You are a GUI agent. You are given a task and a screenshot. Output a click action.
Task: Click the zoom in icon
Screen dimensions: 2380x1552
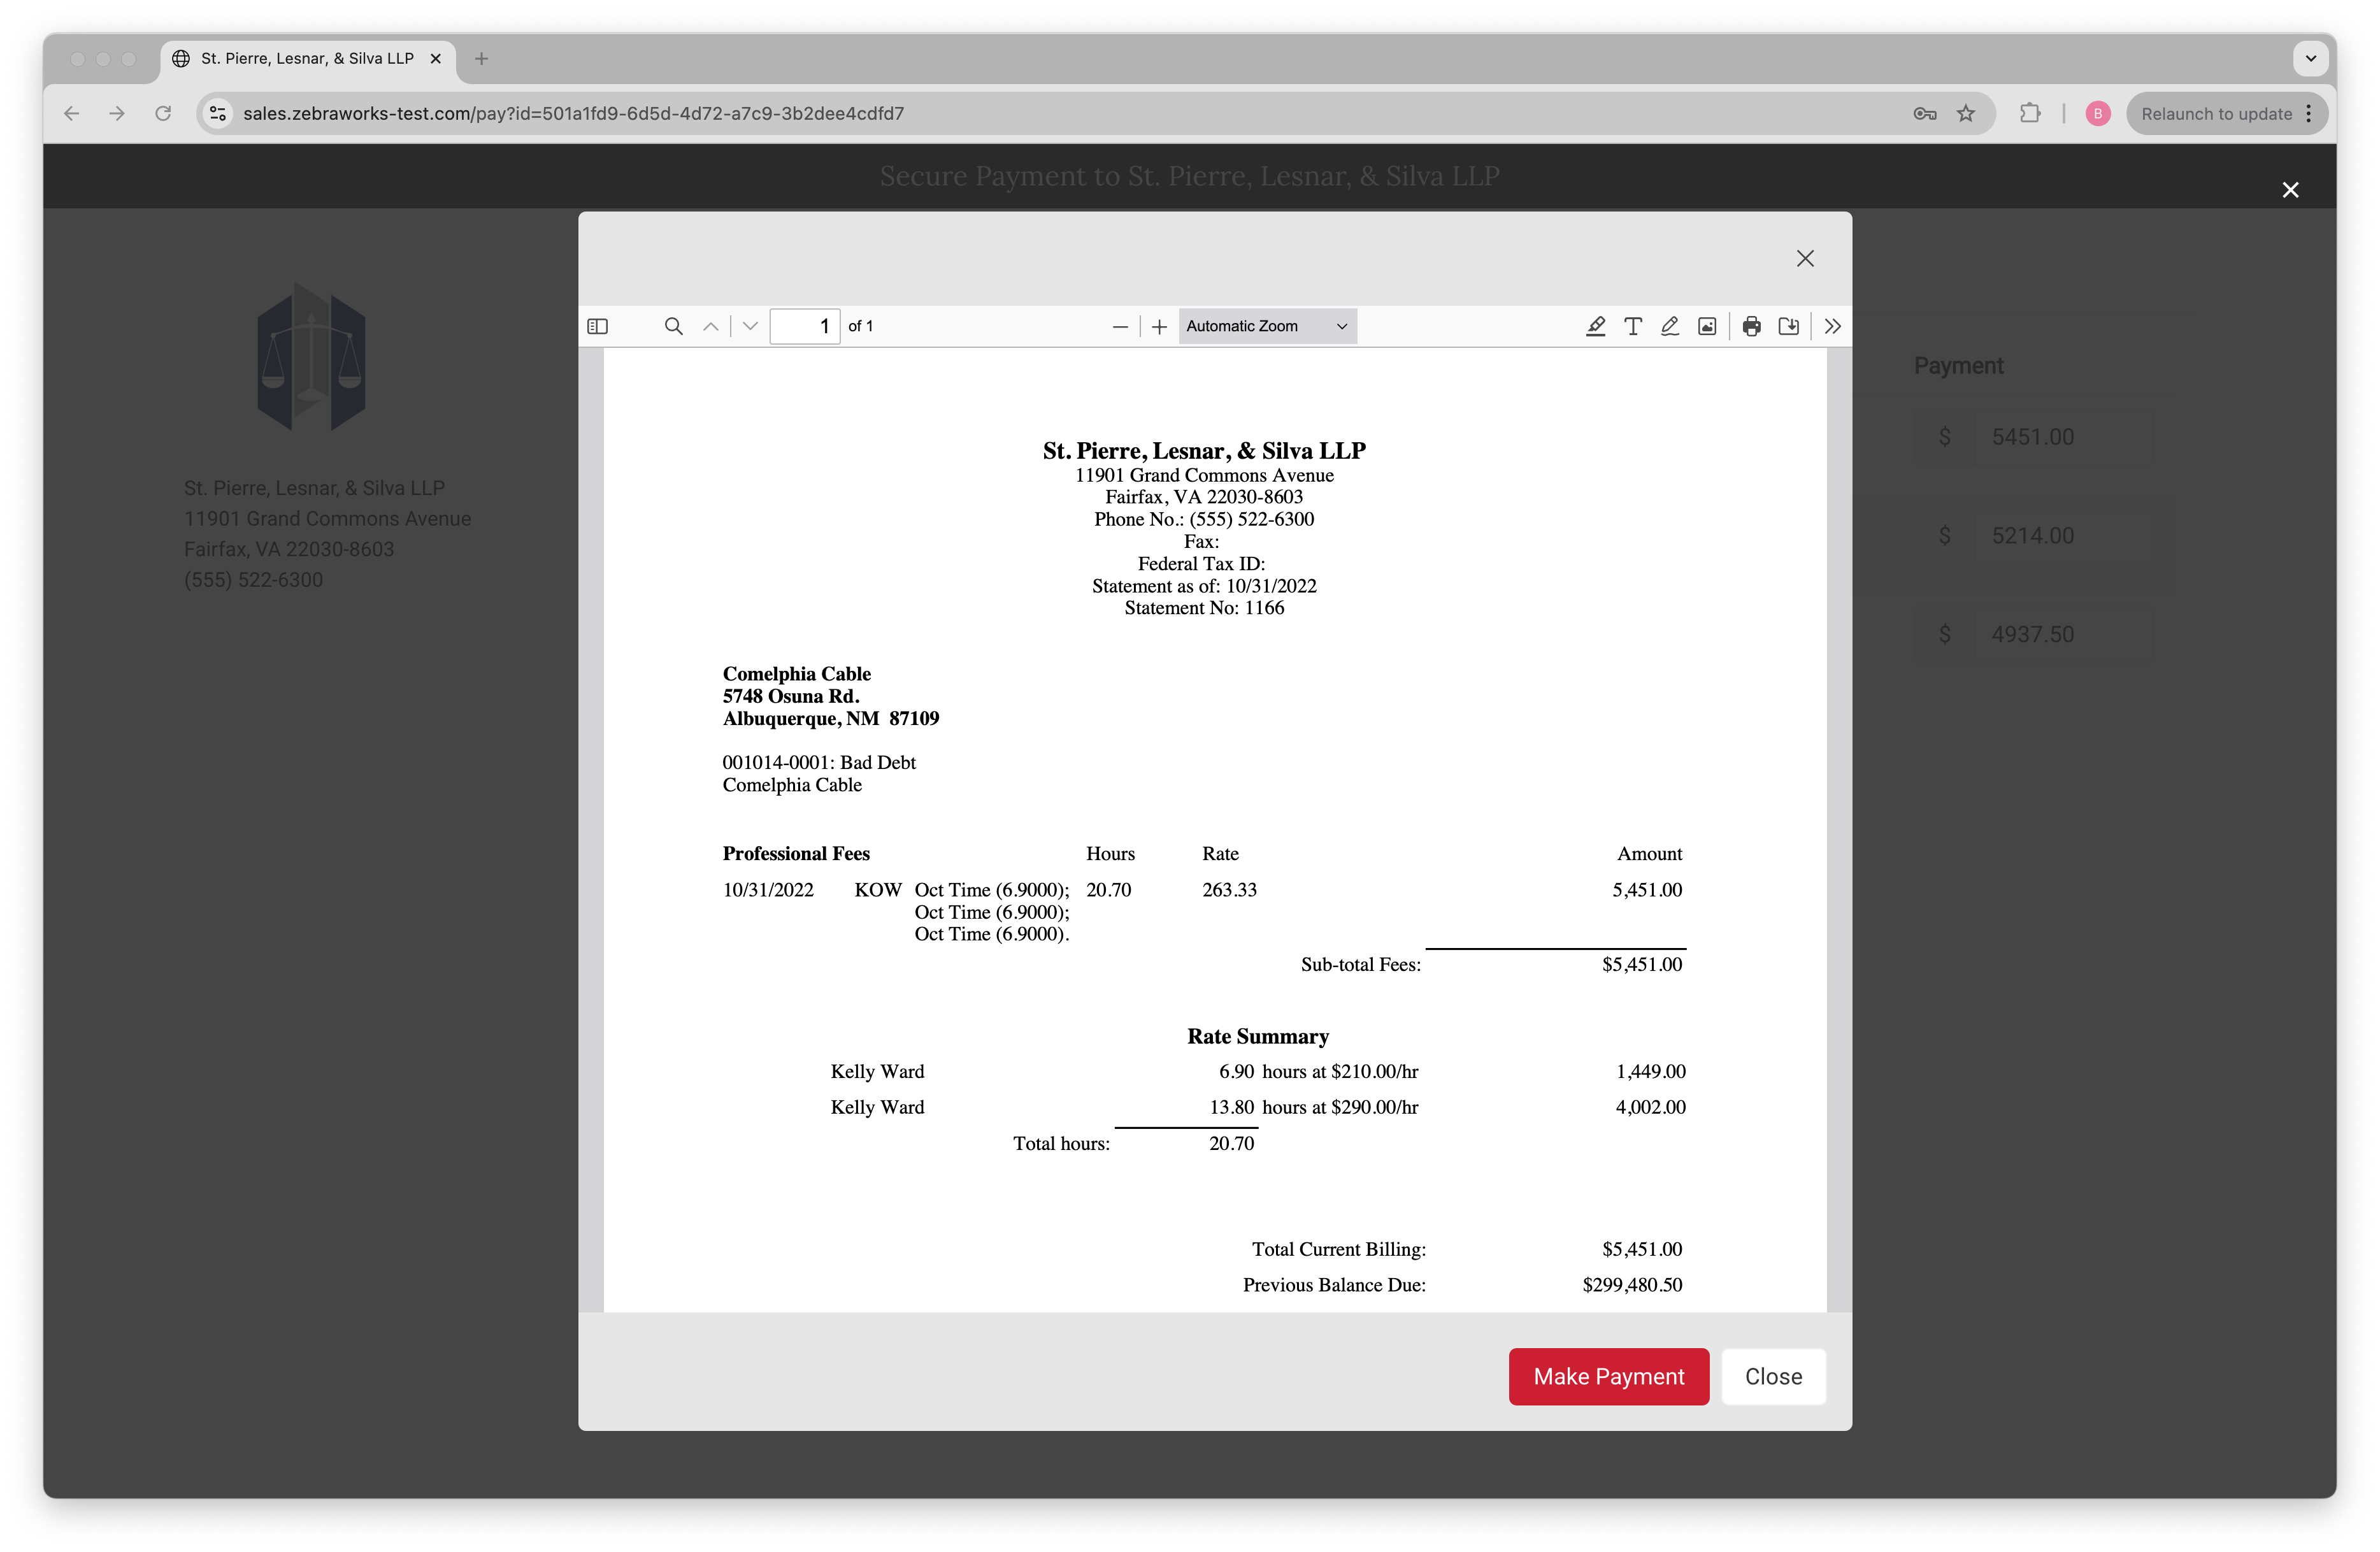pos(1159,326)
